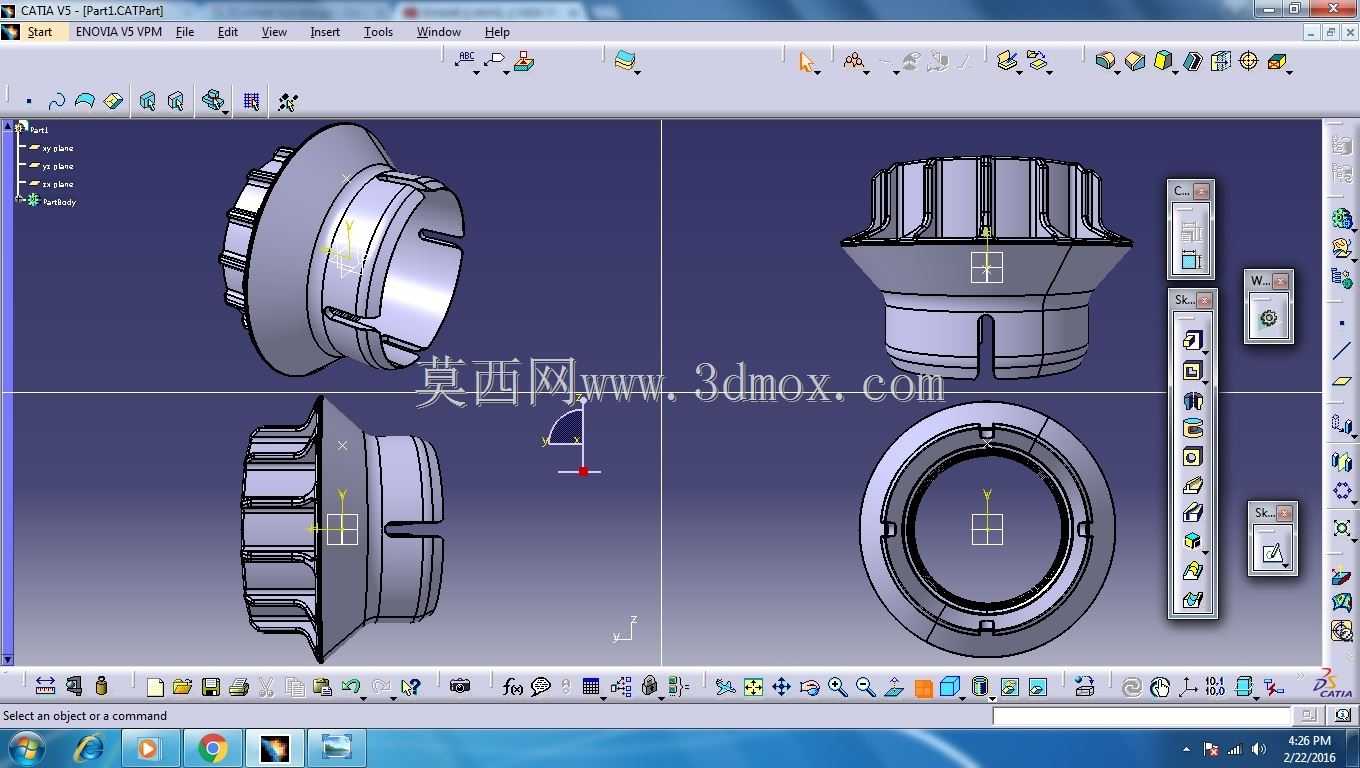Close the Sketch-Based Features floating toolbar

click(x=1204, y=300)
